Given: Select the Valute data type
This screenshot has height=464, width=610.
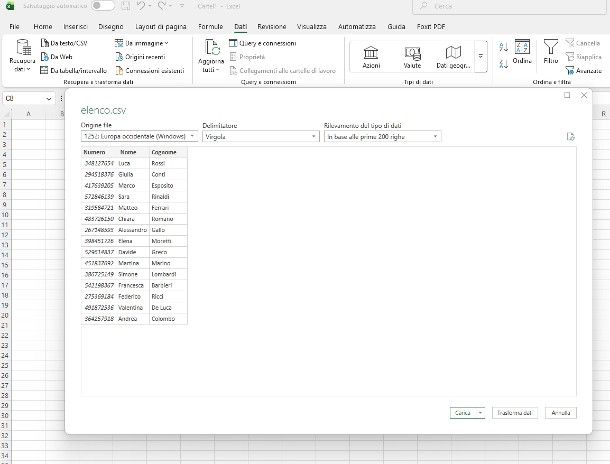Looking at the screenshot, I should (x=412, y=57).
